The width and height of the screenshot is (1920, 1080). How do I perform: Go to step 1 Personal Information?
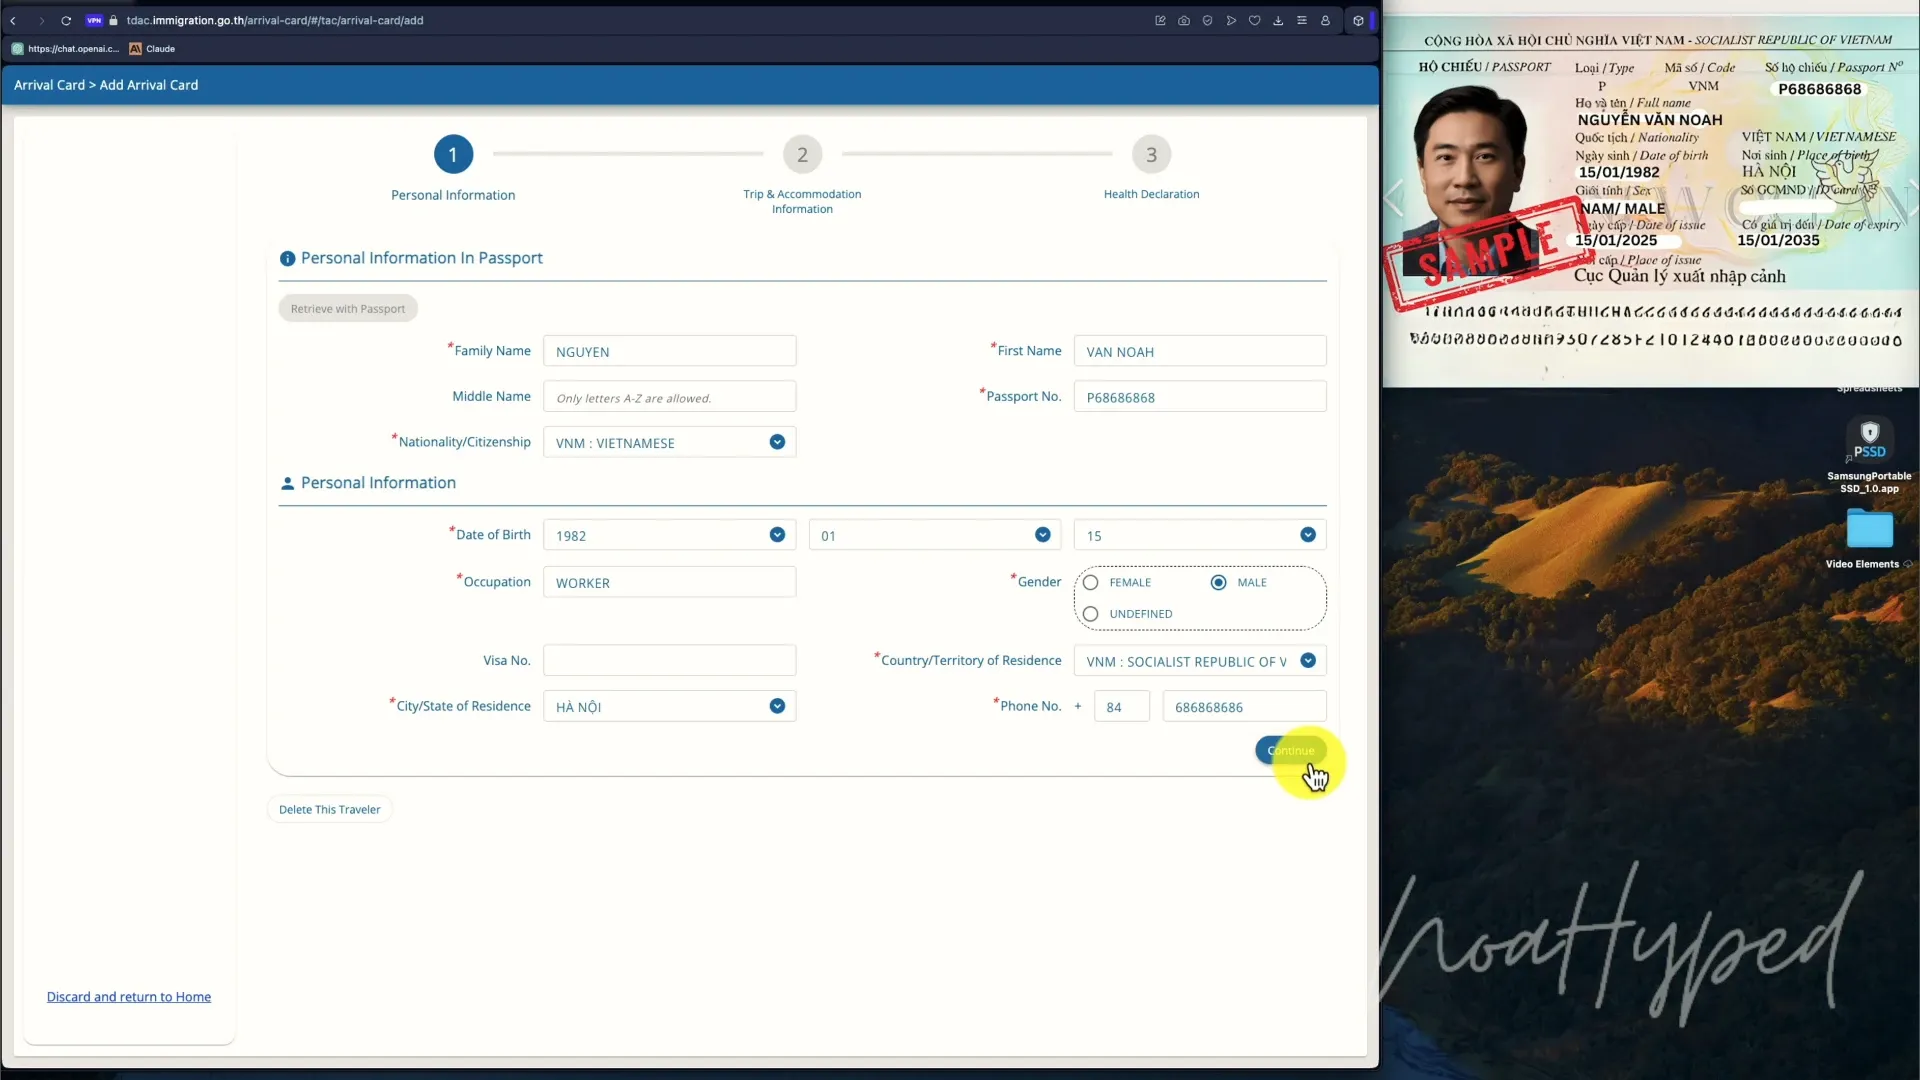pyautogui.click(x=453, y=155)
